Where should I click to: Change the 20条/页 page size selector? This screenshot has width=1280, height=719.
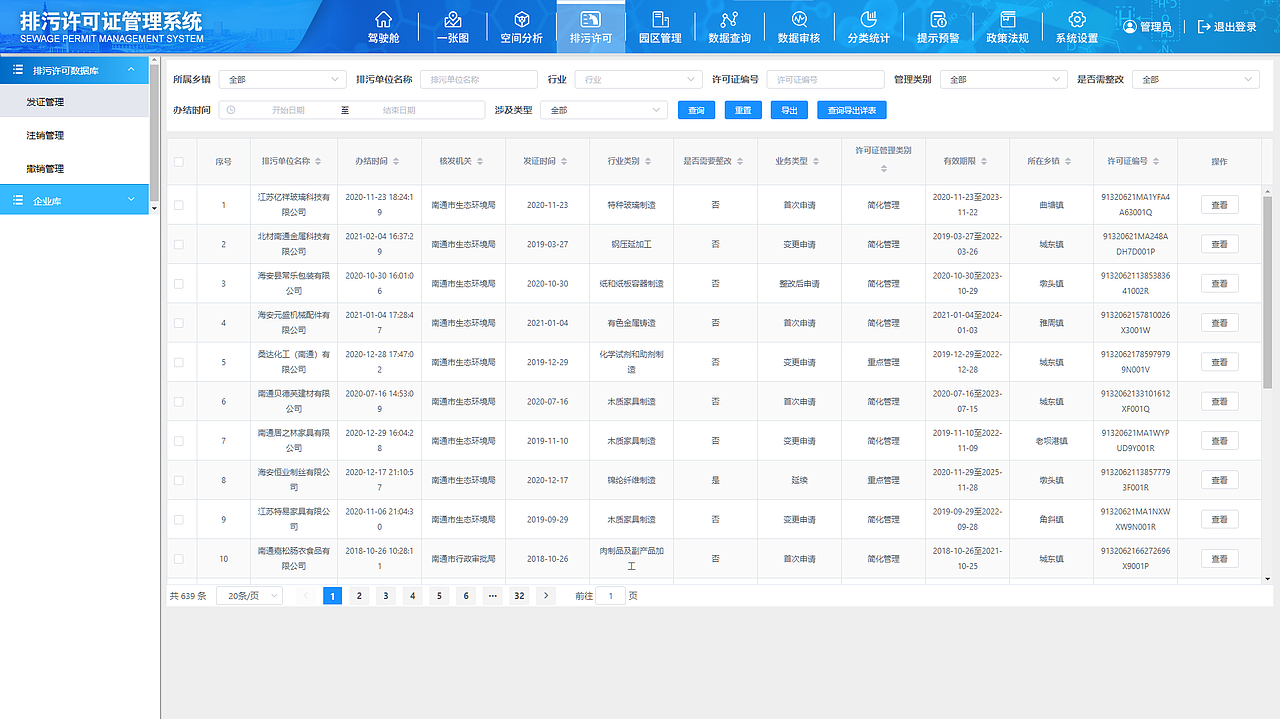click(249, 595)
